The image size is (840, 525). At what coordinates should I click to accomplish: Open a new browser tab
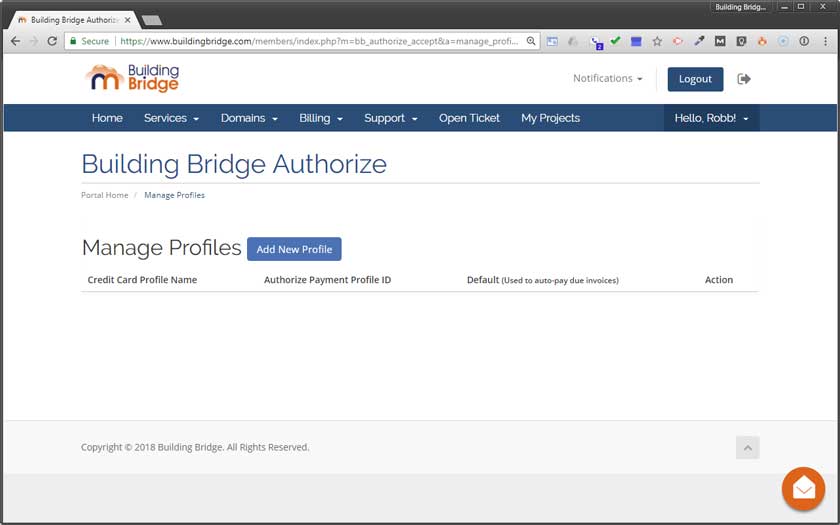(x=152, y=20)
